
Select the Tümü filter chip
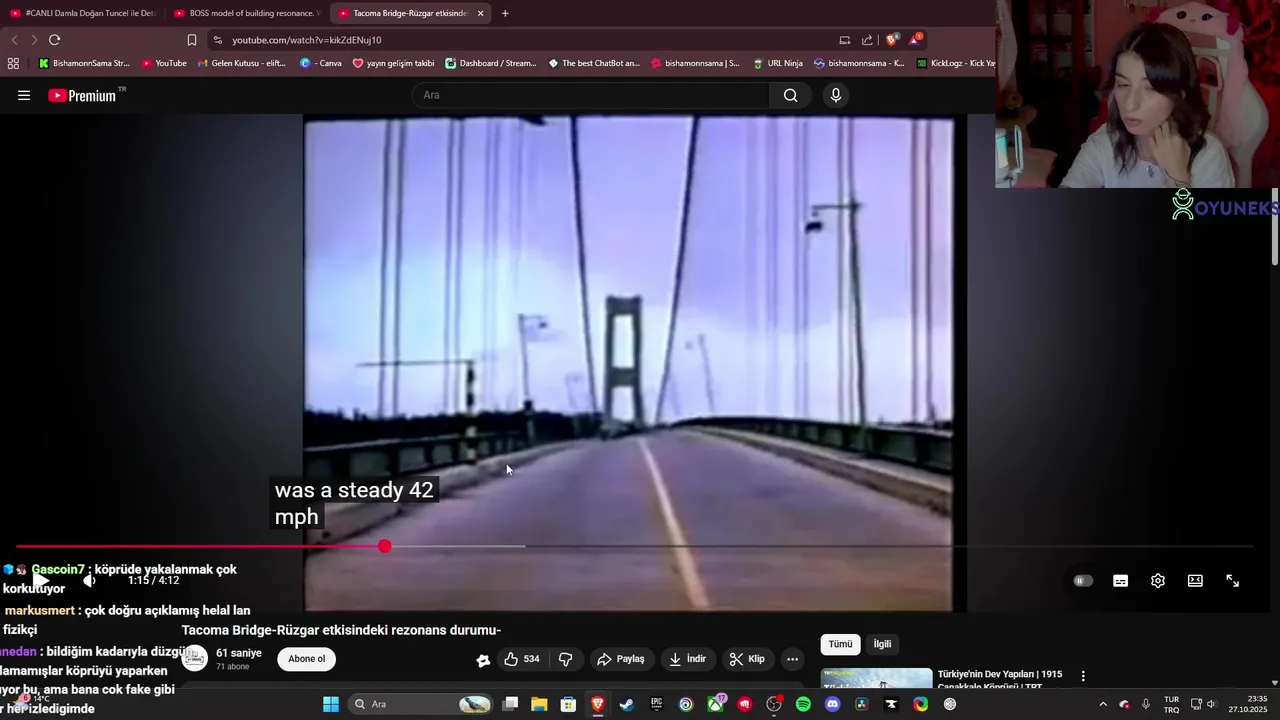pos(840,644)
